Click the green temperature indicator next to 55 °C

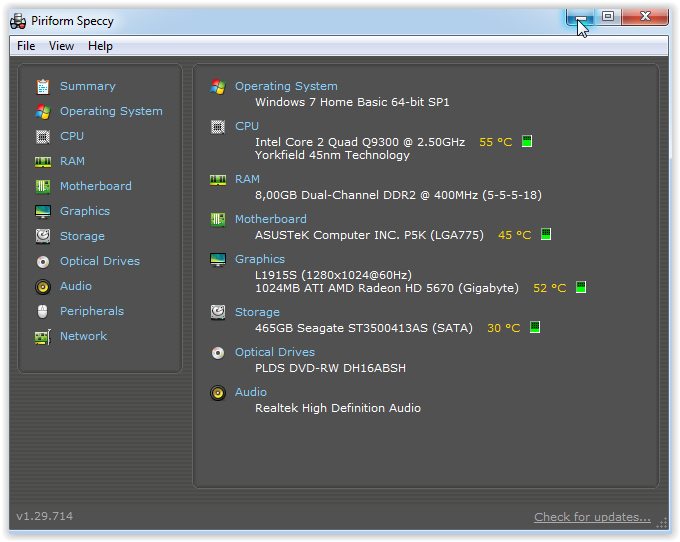coord(527,141)
